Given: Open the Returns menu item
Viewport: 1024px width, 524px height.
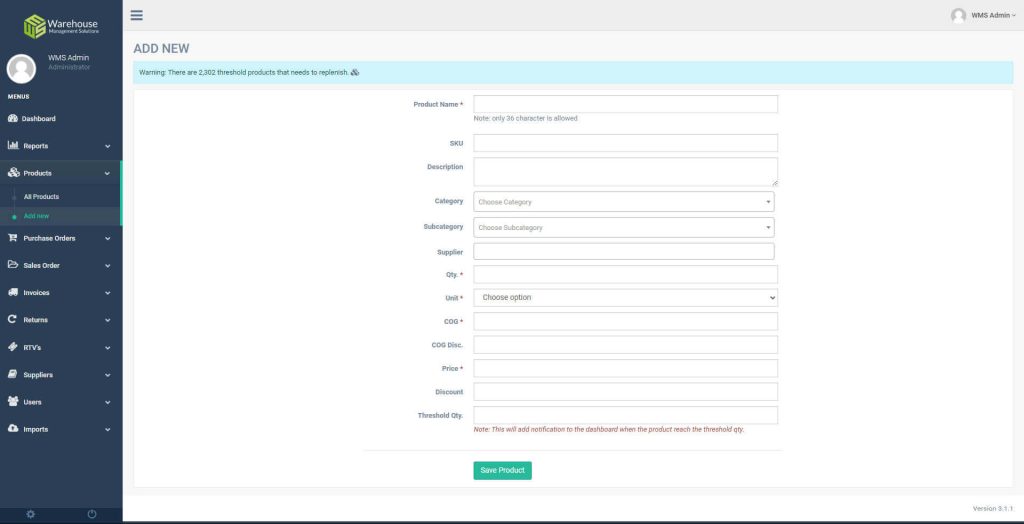Looking at the screenshot, I should coord(60,320).
